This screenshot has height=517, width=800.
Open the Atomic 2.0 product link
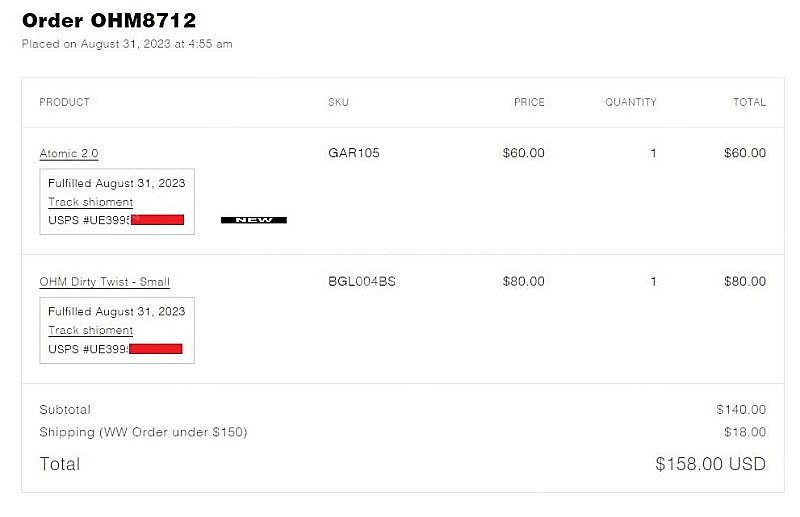[x=69, y=154]
